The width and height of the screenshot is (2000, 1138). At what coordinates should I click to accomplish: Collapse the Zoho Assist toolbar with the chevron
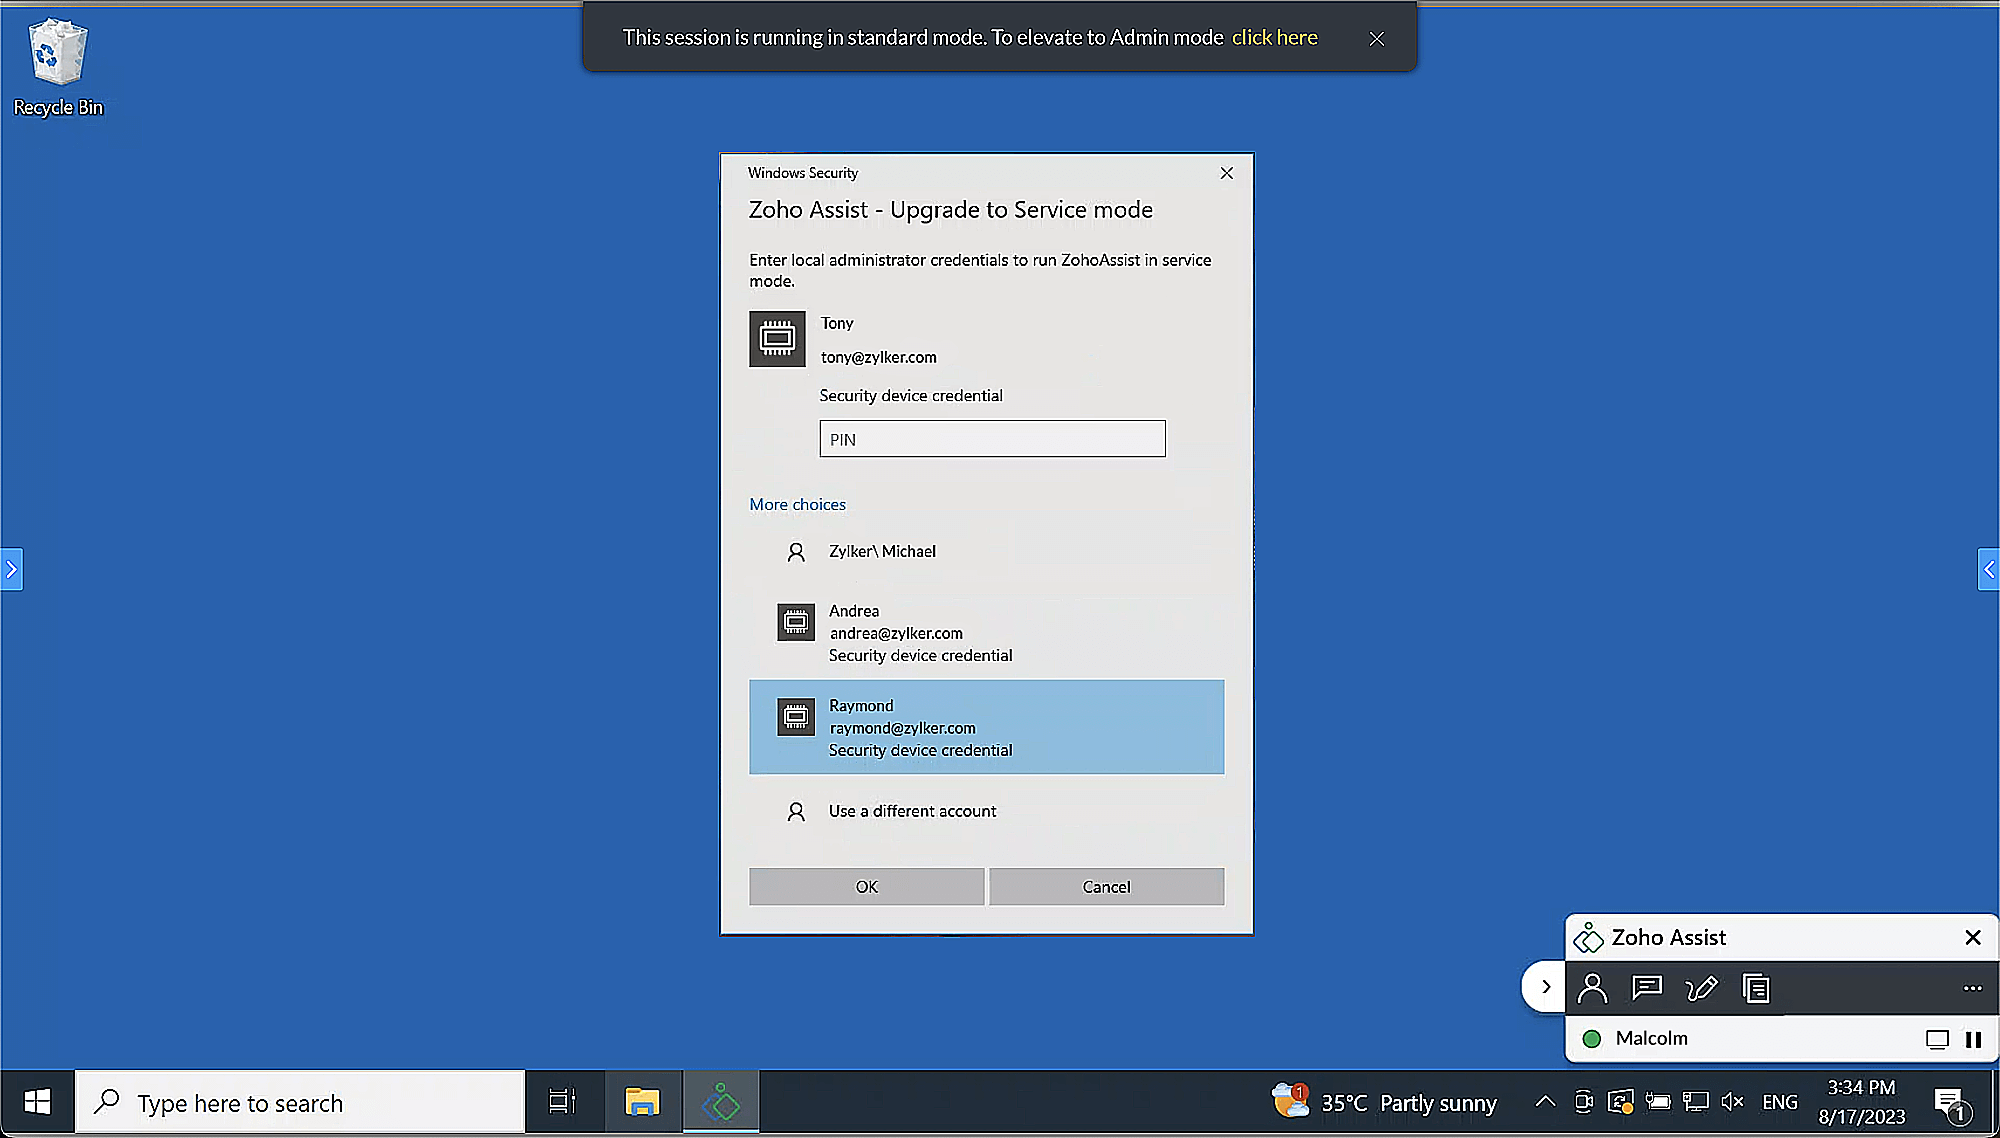coord(1543,986)
